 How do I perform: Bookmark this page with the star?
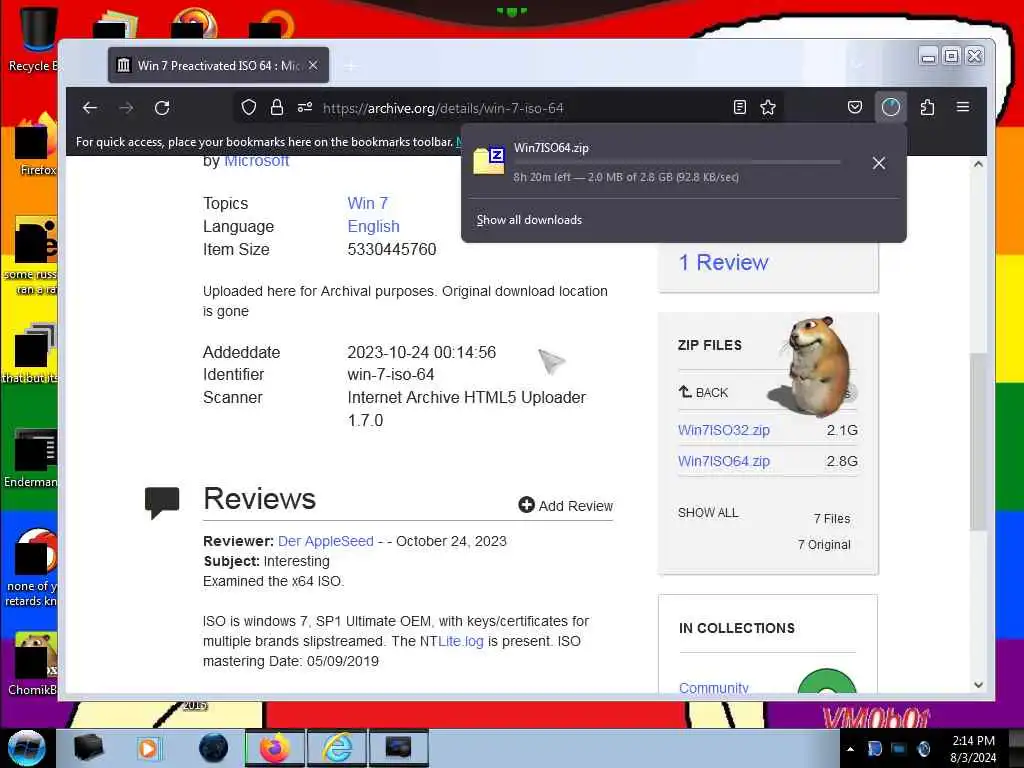(768, 108)
